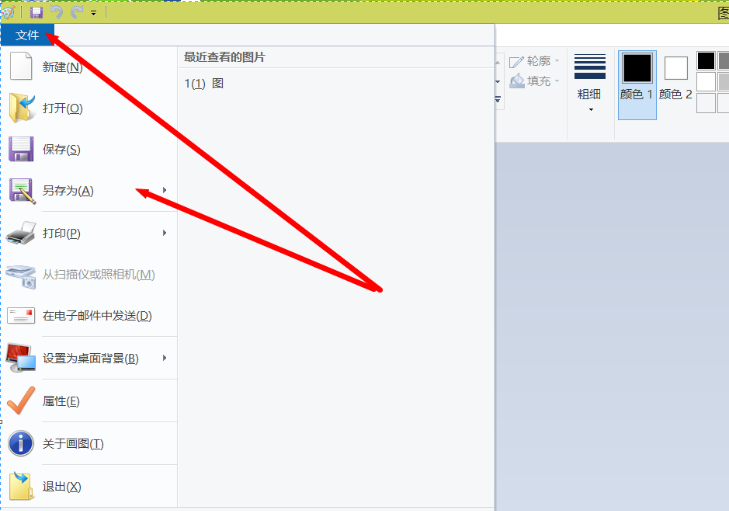Screen dimensions: 729x511
Task: Expand the 打印 submenu arrow
Action: tap(165, 232)
